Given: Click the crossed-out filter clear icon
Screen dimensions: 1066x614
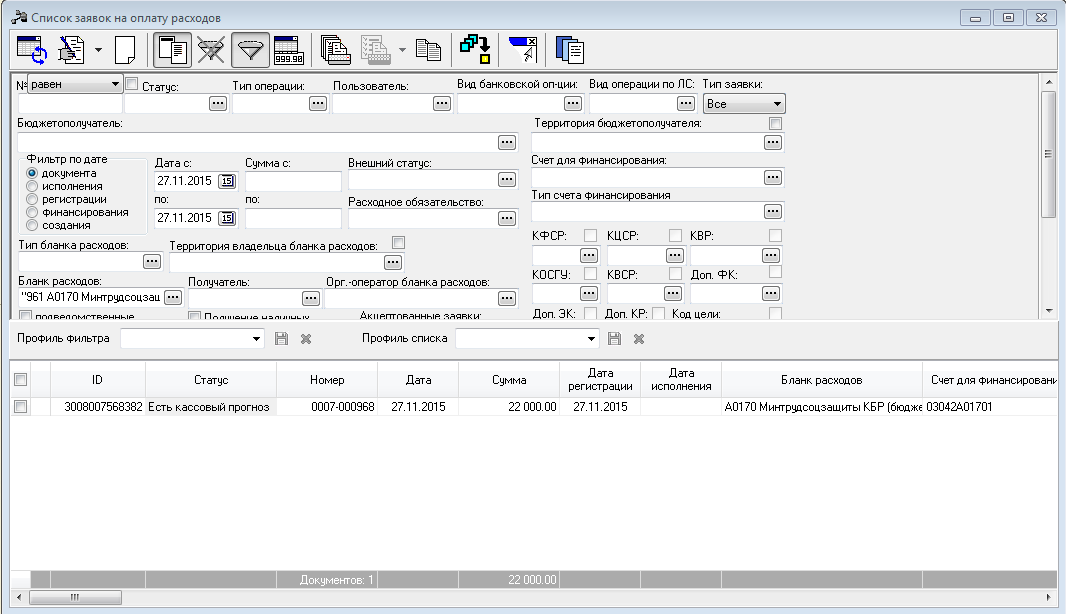Looking at the screenshot, I should tap(211, 50).
